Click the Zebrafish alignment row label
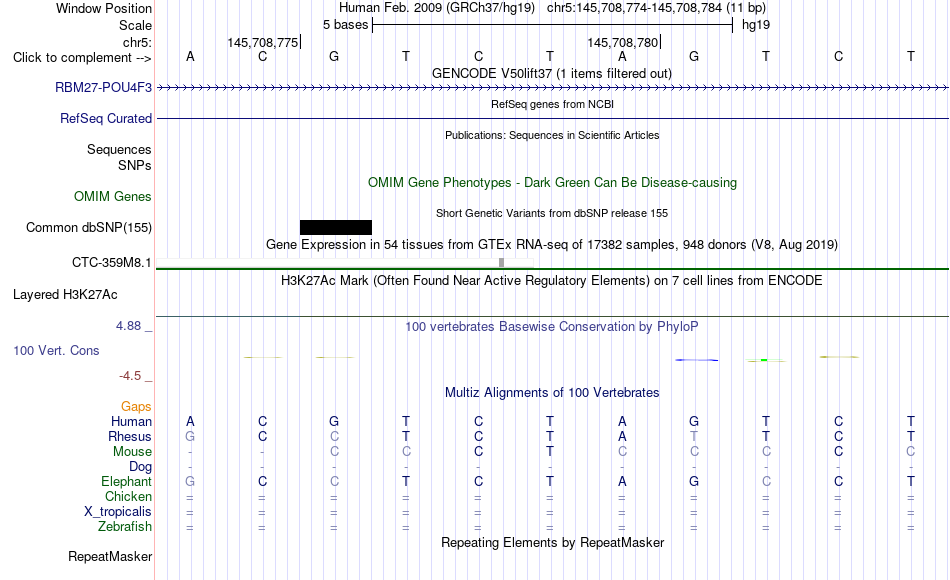This screenshot has width=950, height=580. (x=125, y=527)
